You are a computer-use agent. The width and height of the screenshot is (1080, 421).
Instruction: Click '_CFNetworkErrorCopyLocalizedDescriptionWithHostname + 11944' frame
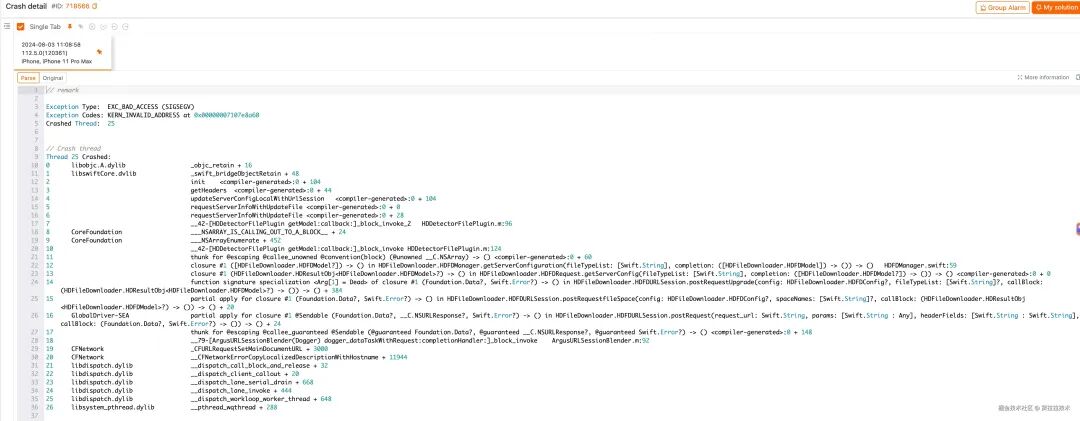(x=299, y=357)
